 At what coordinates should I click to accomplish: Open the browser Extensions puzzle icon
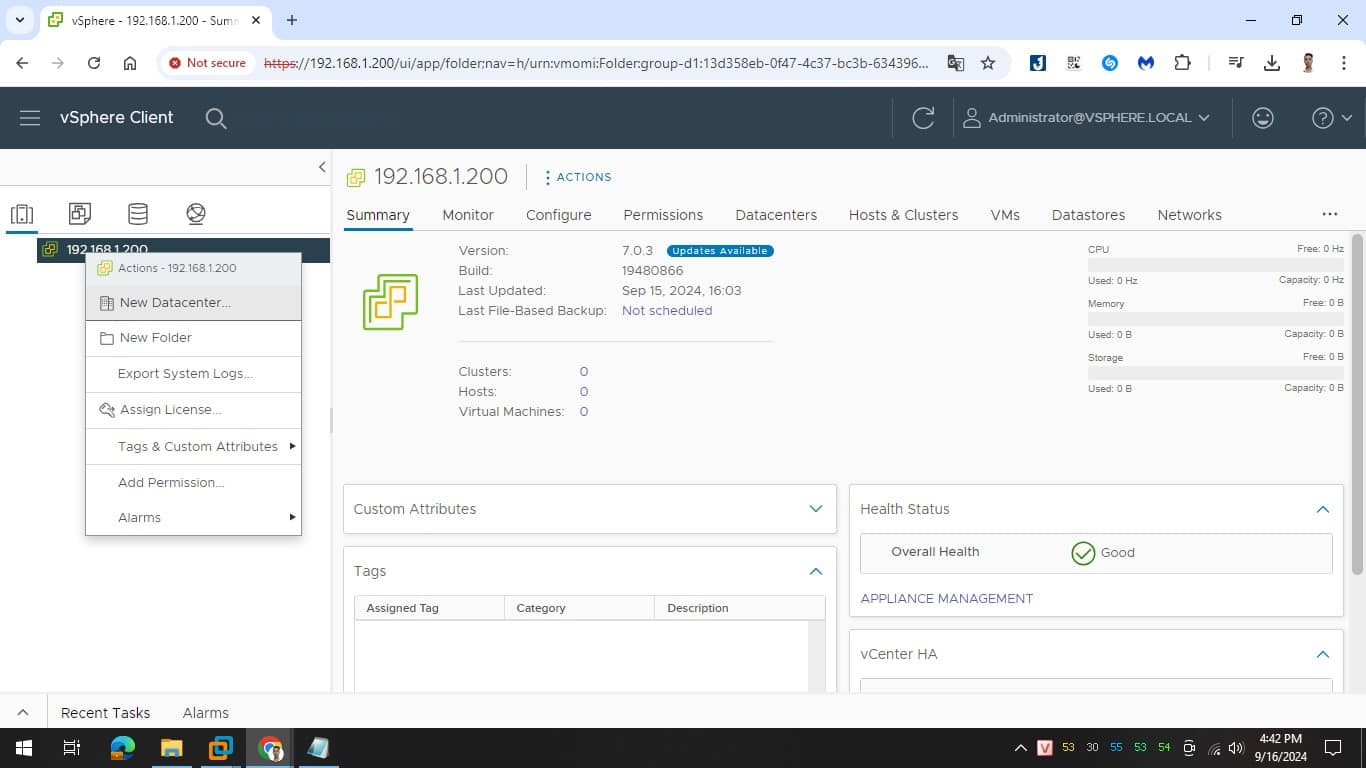(x=1182, y=63)
